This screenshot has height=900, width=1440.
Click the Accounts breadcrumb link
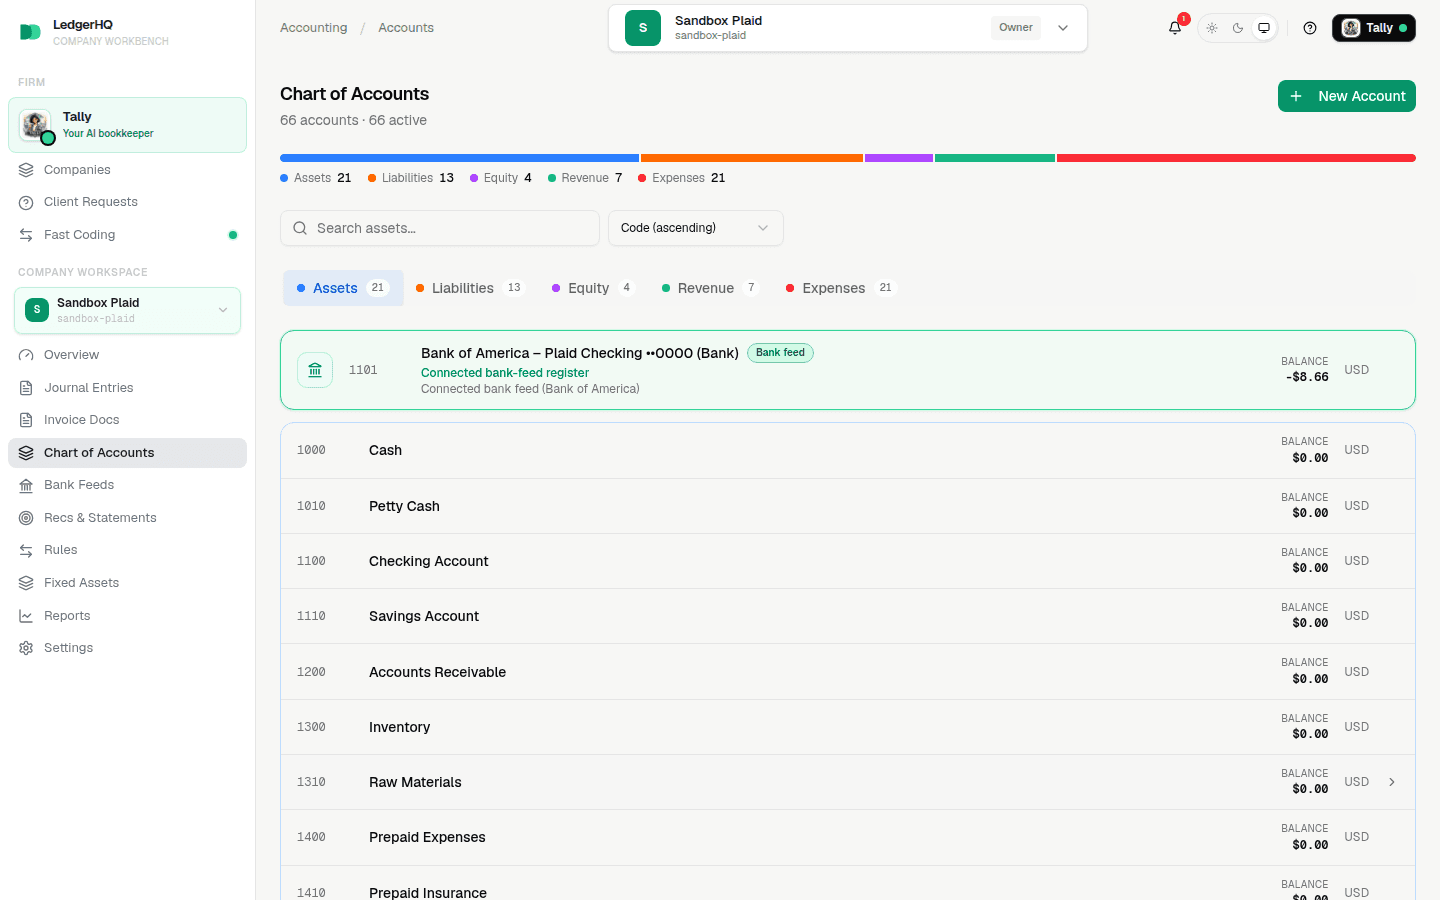point(406,28)
